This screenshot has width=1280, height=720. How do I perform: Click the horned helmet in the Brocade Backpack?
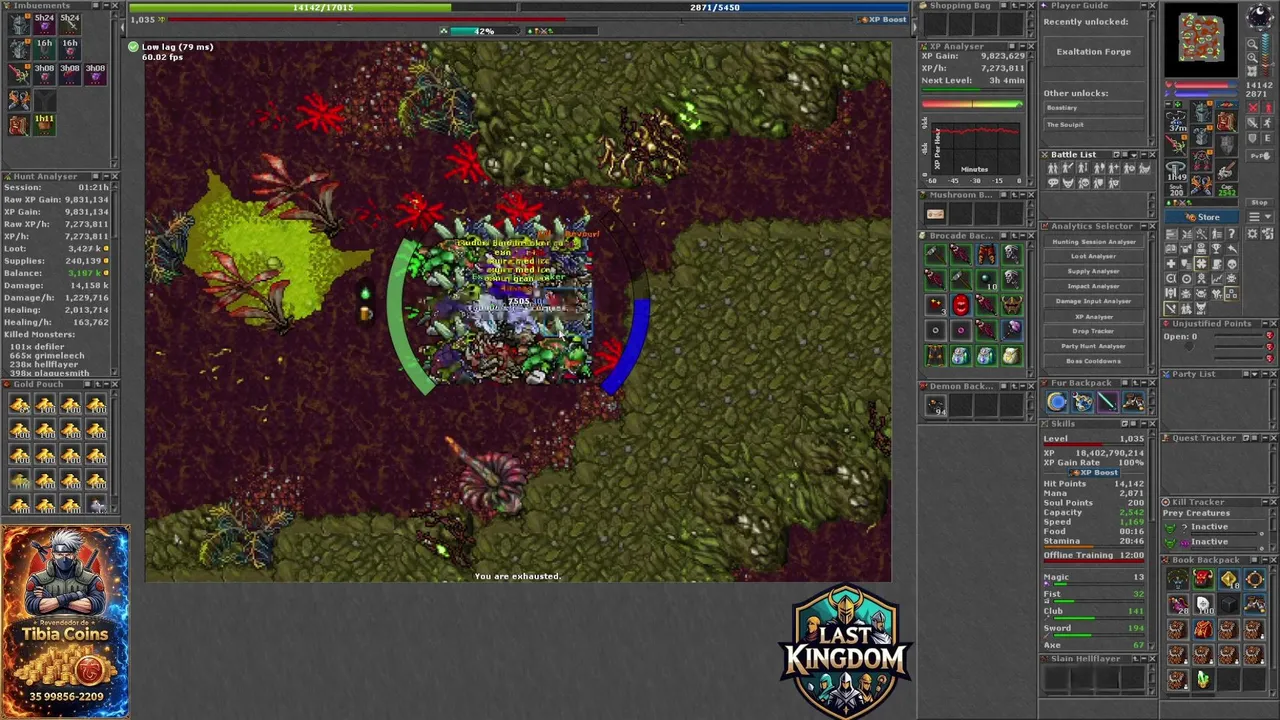1012,305
